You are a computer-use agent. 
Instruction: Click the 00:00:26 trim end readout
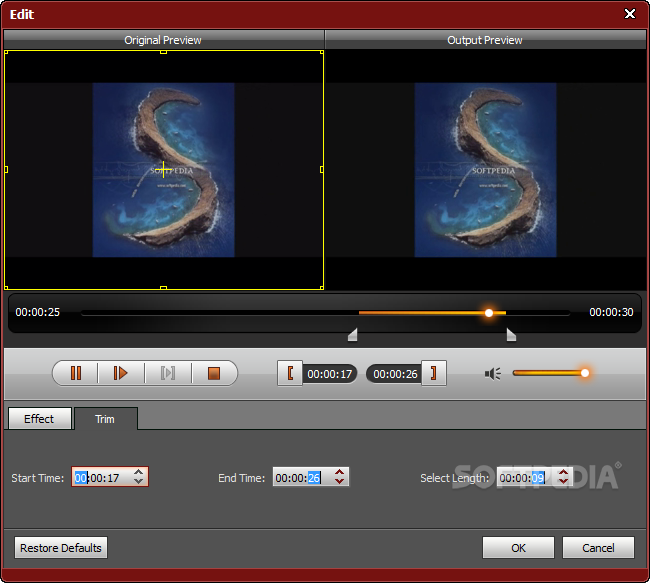coord(395,374)
